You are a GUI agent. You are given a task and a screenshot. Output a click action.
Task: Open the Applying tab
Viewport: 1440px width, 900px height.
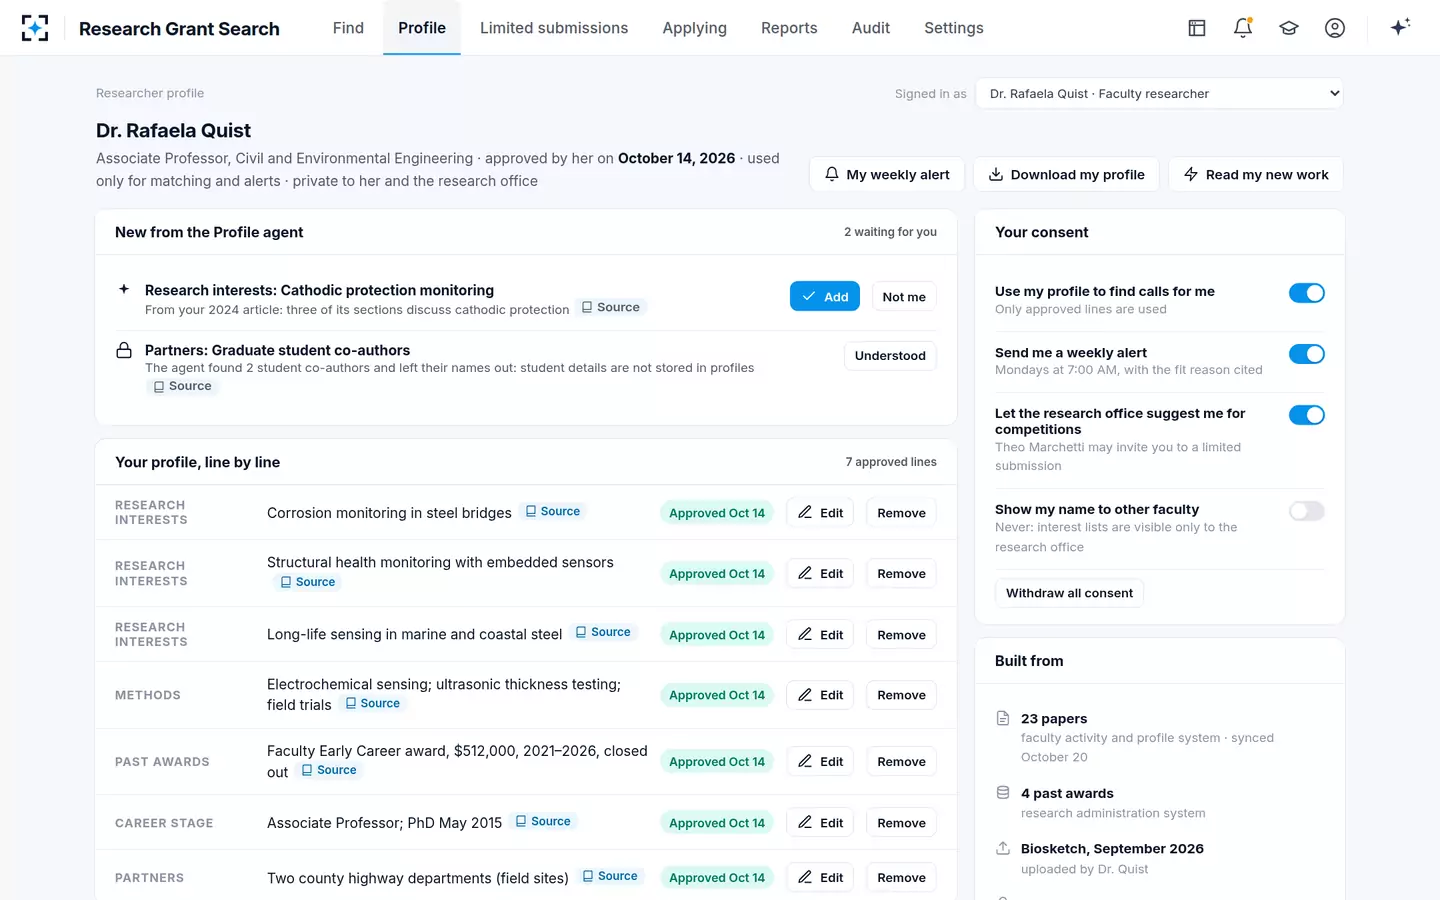pyautogui.click(x=694, y=28)
